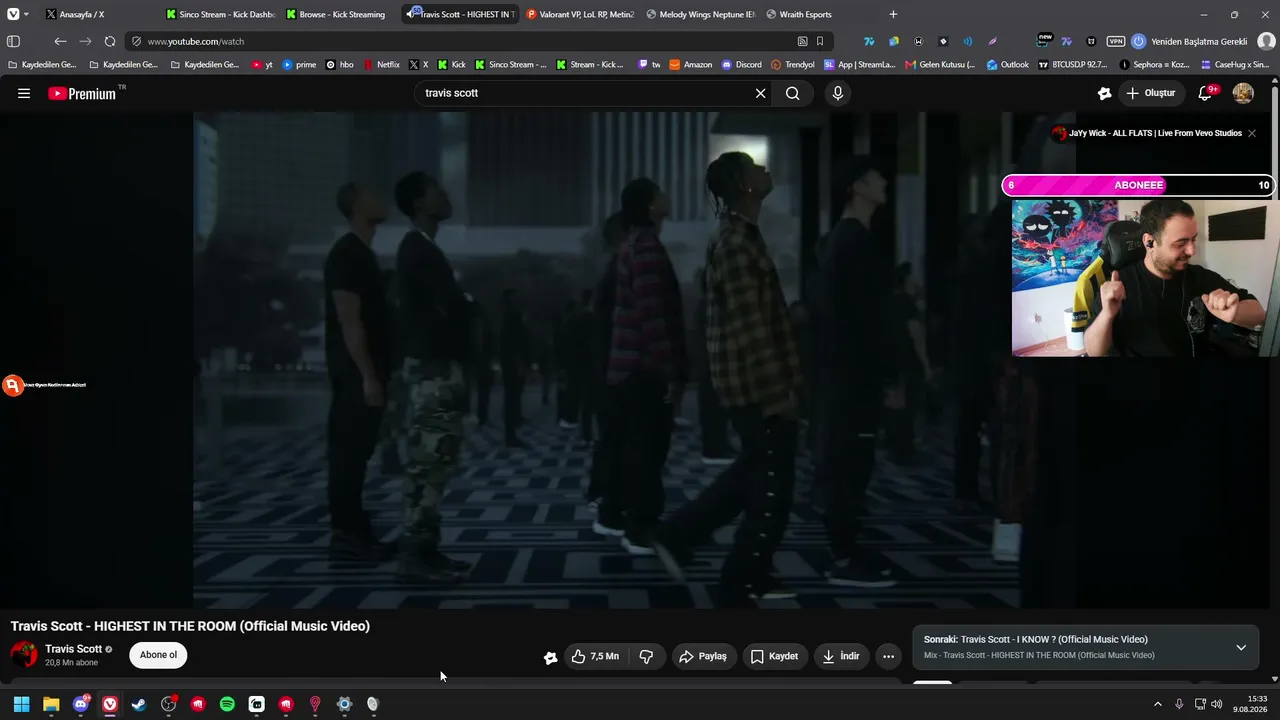
Task: Open the Windows Start menu
Action: click(21, 704)
